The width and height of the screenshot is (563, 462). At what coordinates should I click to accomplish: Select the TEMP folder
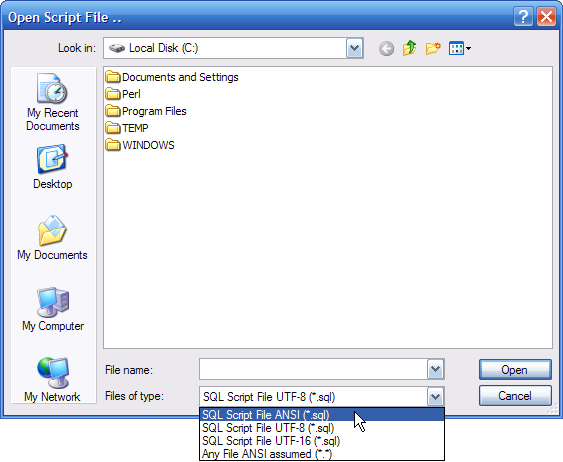pyautogui.click(x=127, y=128)
